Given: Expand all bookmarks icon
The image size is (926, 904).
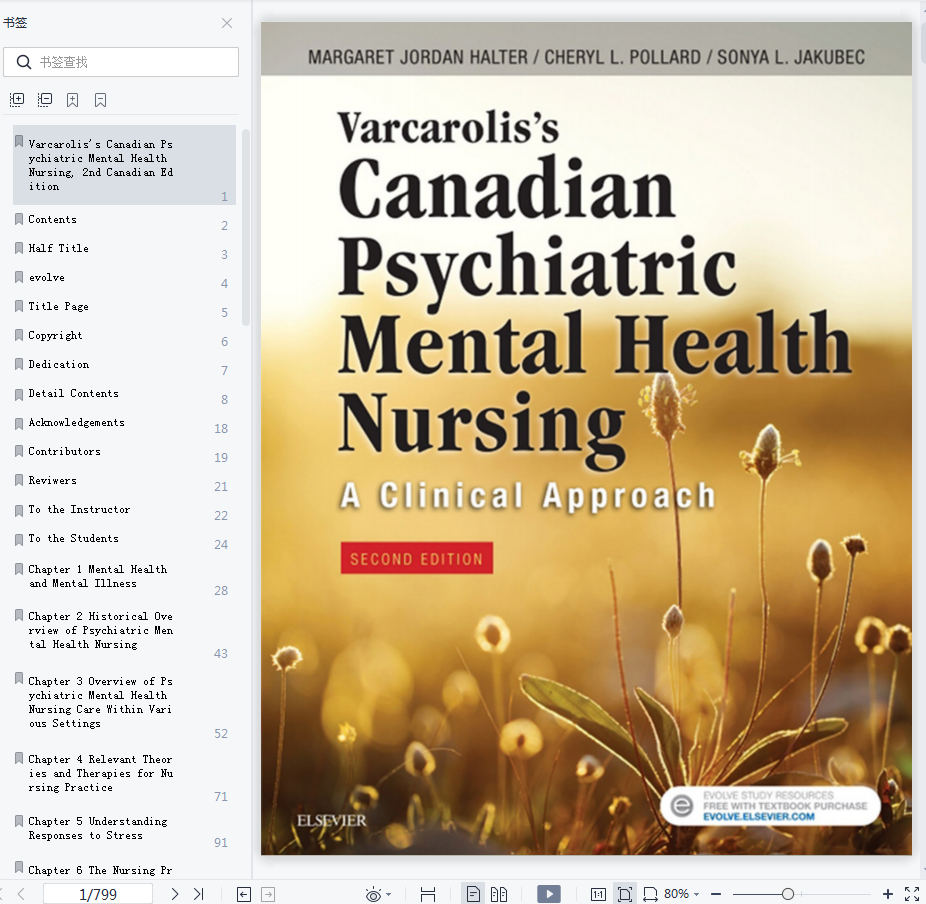Looking at the screenshot, I should [x=17, y=100].
